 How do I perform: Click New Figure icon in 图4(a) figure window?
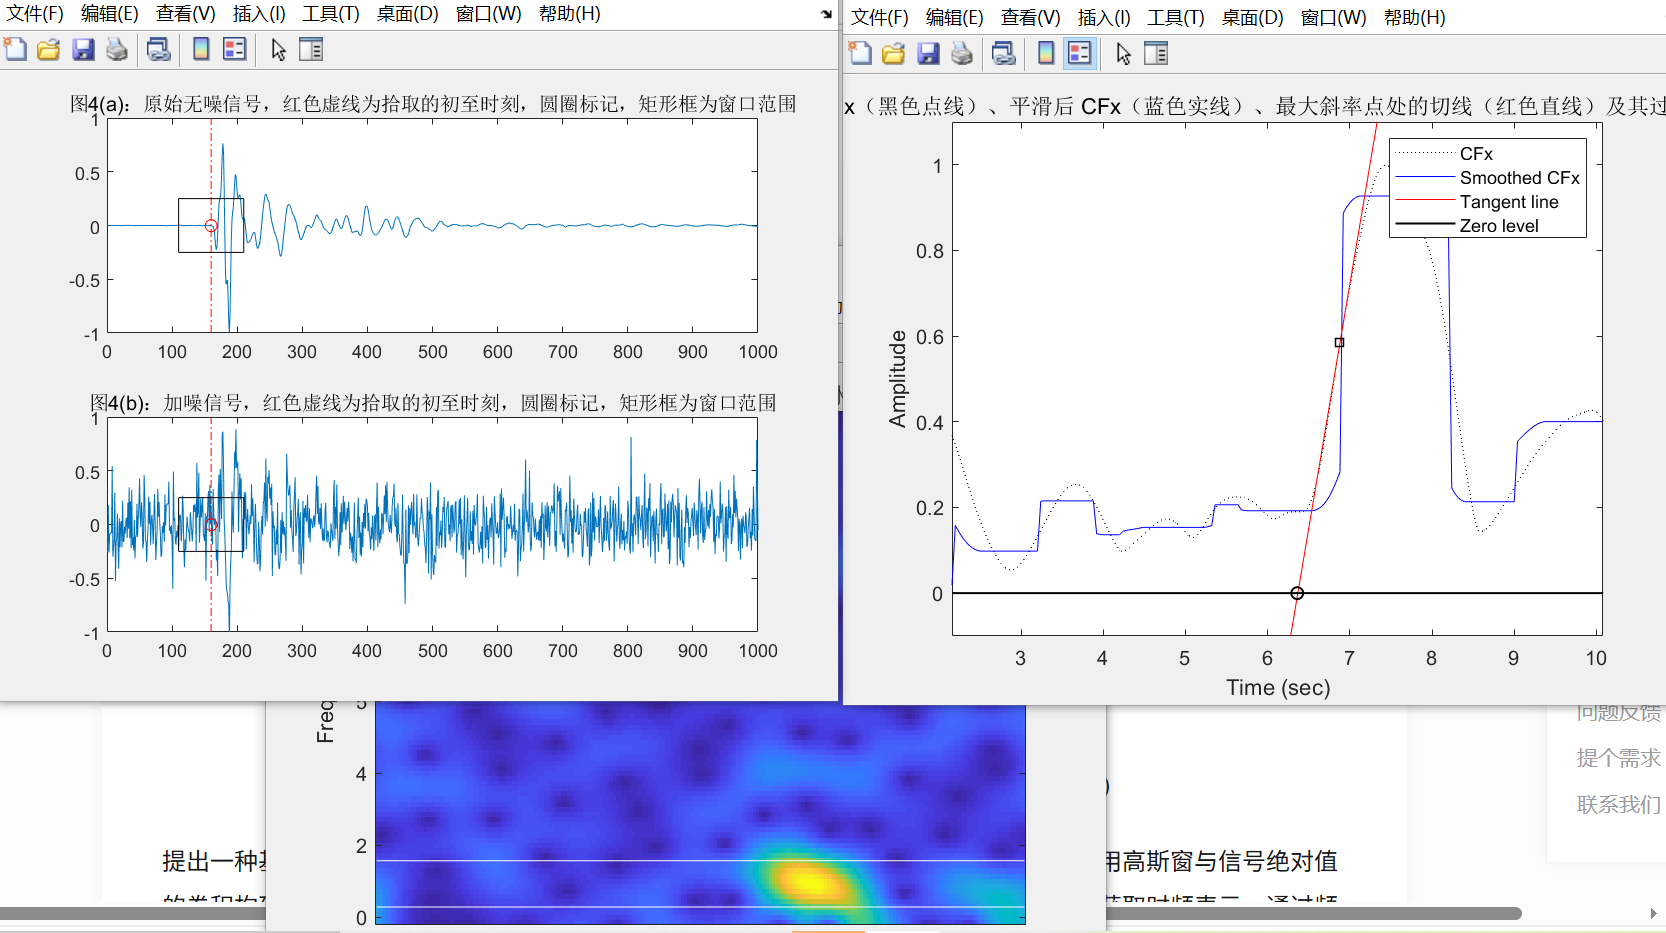(x=15, y=49)
